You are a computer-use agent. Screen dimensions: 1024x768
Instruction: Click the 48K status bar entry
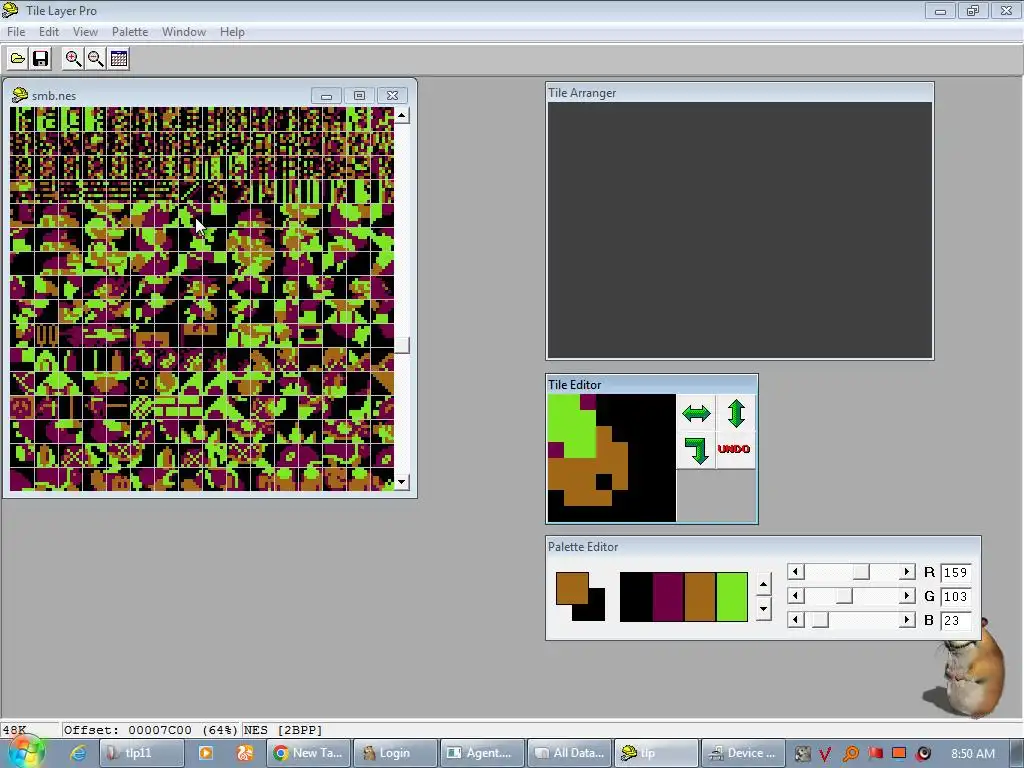tap(14, 730)
